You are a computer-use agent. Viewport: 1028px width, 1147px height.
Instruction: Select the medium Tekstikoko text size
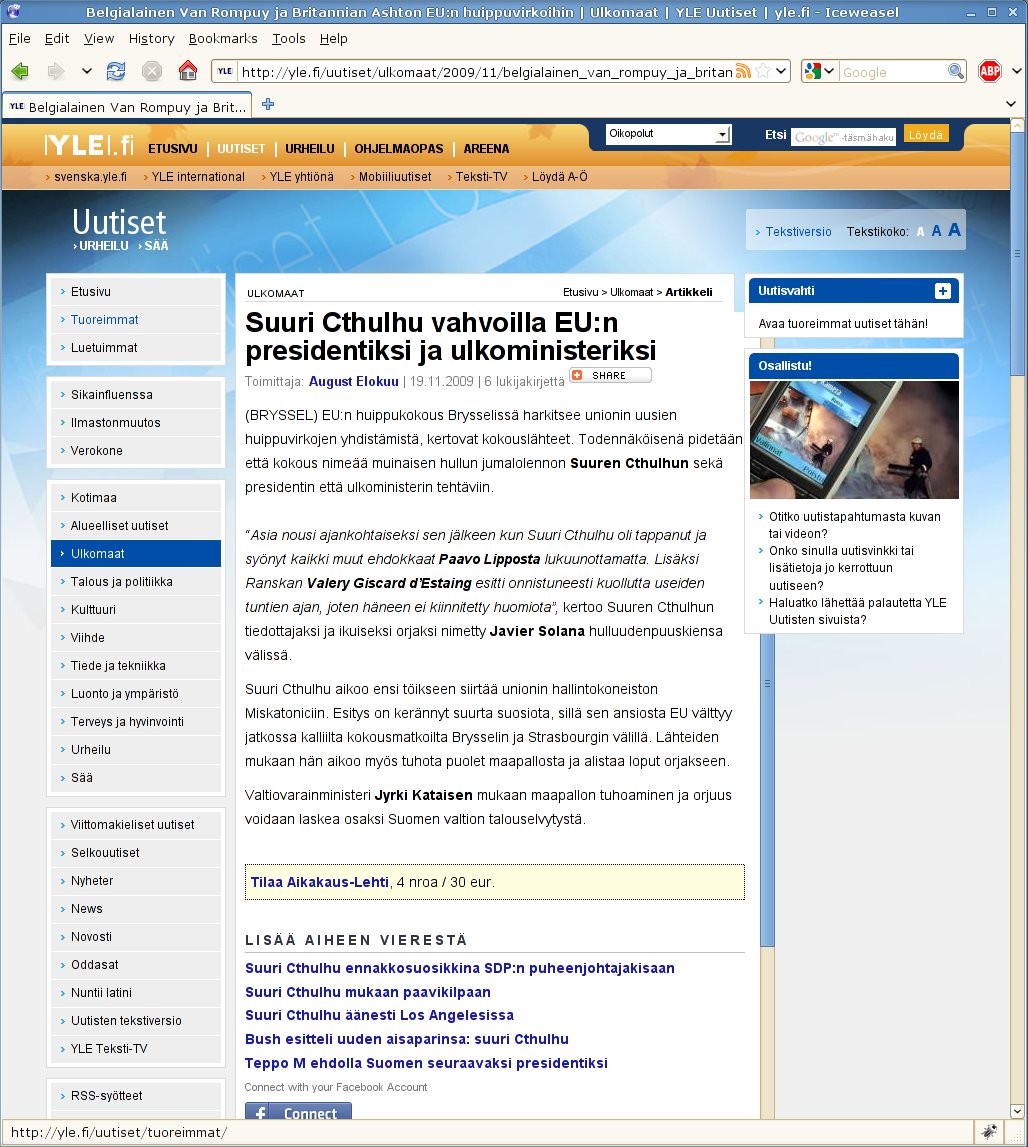(x=937, y=231)
